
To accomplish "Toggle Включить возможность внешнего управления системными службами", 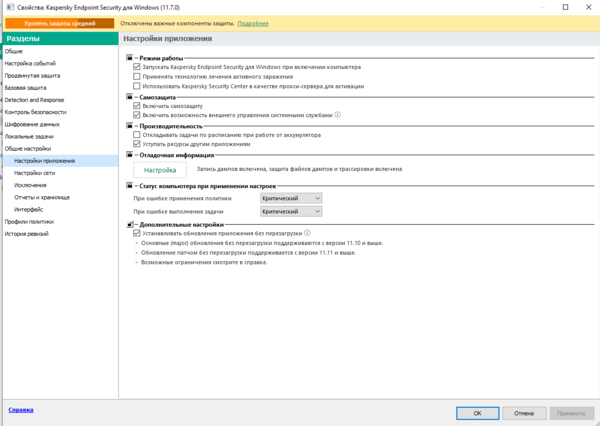I will [x=137, y=115].
